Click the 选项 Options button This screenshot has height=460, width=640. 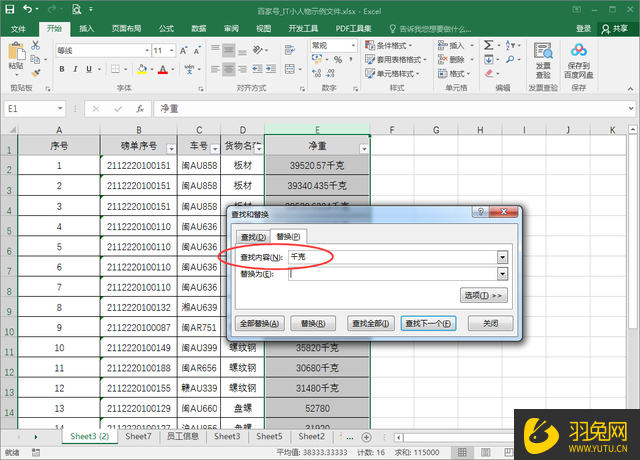pyautogui.click(x=484, y=295)
